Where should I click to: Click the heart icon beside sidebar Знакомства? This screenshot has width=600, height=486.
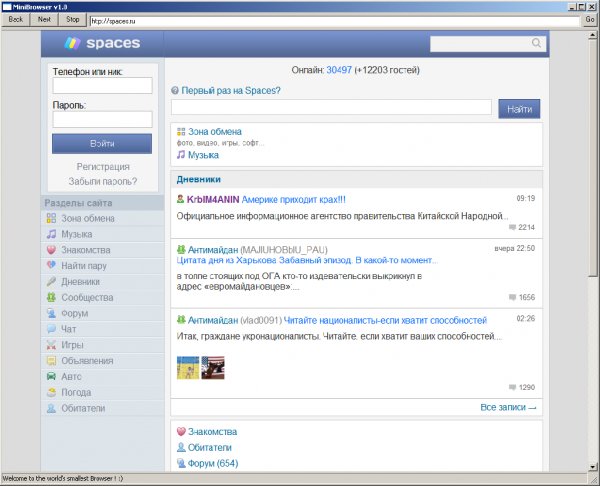click(x=51, y=250)
